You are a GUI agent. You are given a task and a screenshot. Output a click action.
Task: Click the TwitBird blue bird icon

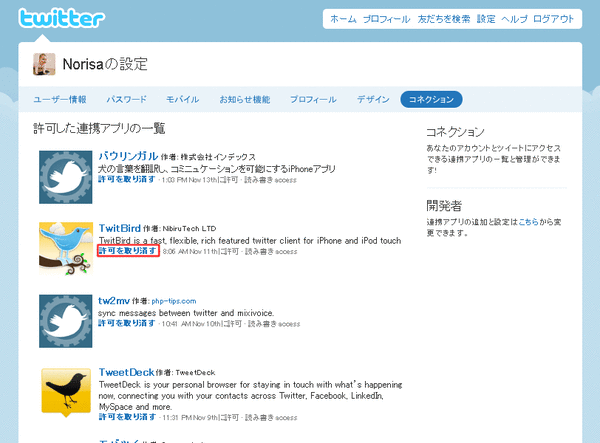(x=66, y=249)
